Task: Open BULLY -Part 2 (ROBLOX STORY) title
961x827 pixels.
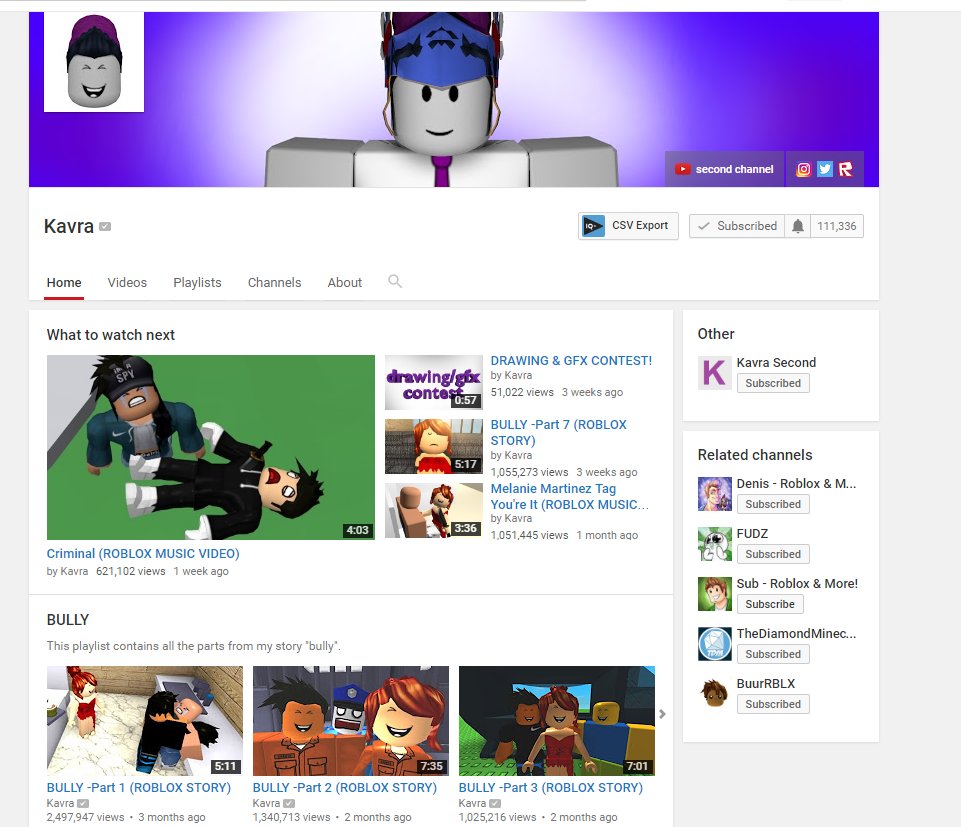Action: (x=344, y=788)
